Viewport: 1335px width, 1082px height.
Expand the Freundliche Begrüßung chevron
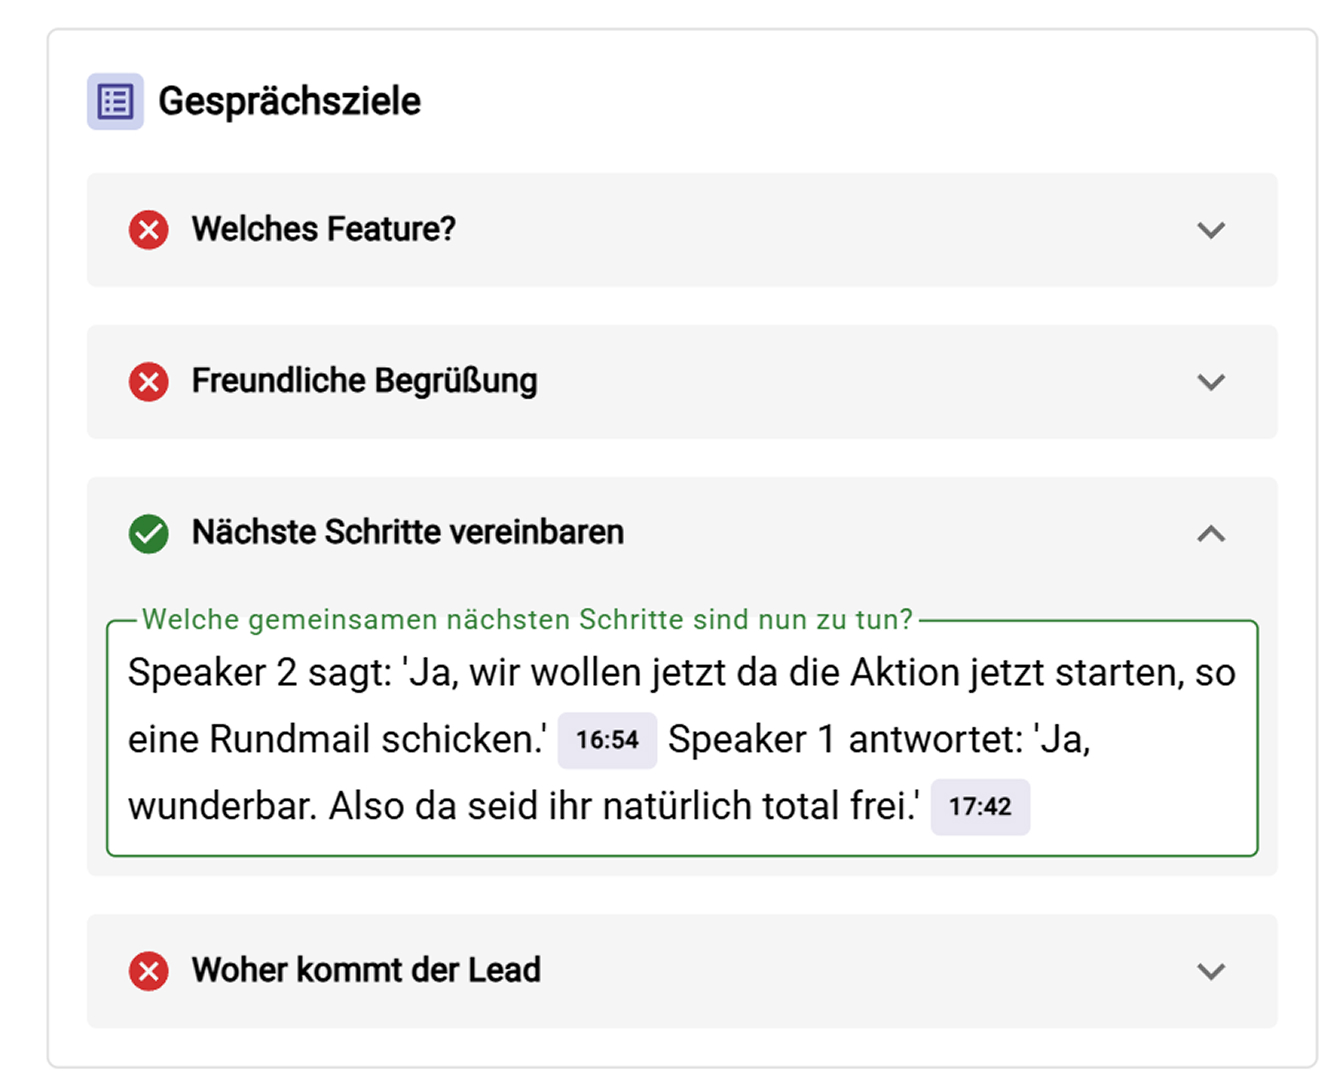(x=1211, y=382)
